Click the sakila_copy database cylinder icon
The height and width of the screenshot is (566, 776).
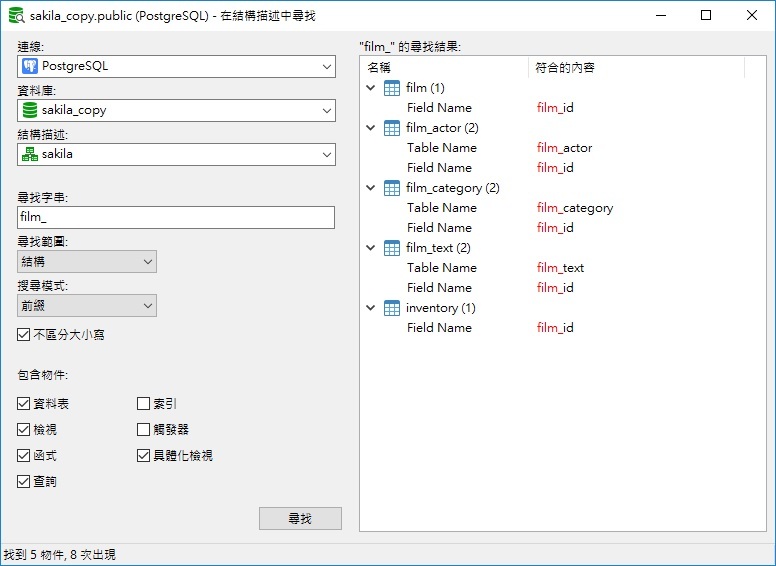[x=30, y=110]
